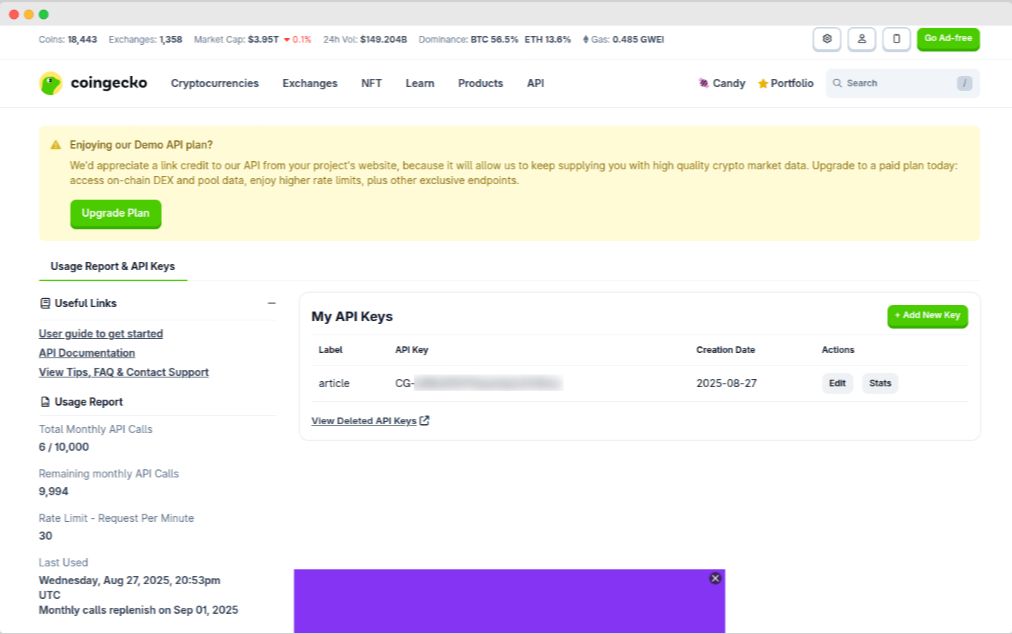The width and height of the screenshot is (1012, 634).
Task: Click ETH 13.6% dominance value
Action: (547, 39)
